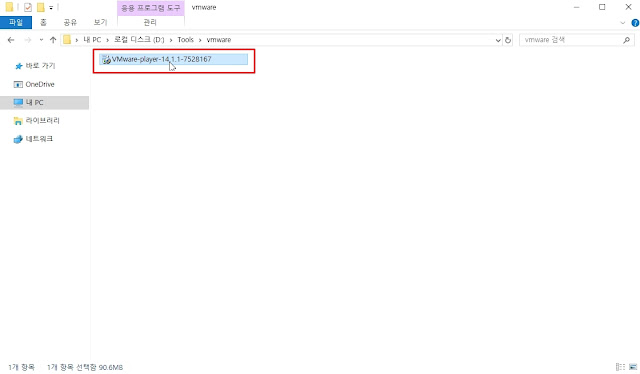Switch to the 홈 ribbon tab
Viewport: 640px width, 374px height.
pos(43,22)
